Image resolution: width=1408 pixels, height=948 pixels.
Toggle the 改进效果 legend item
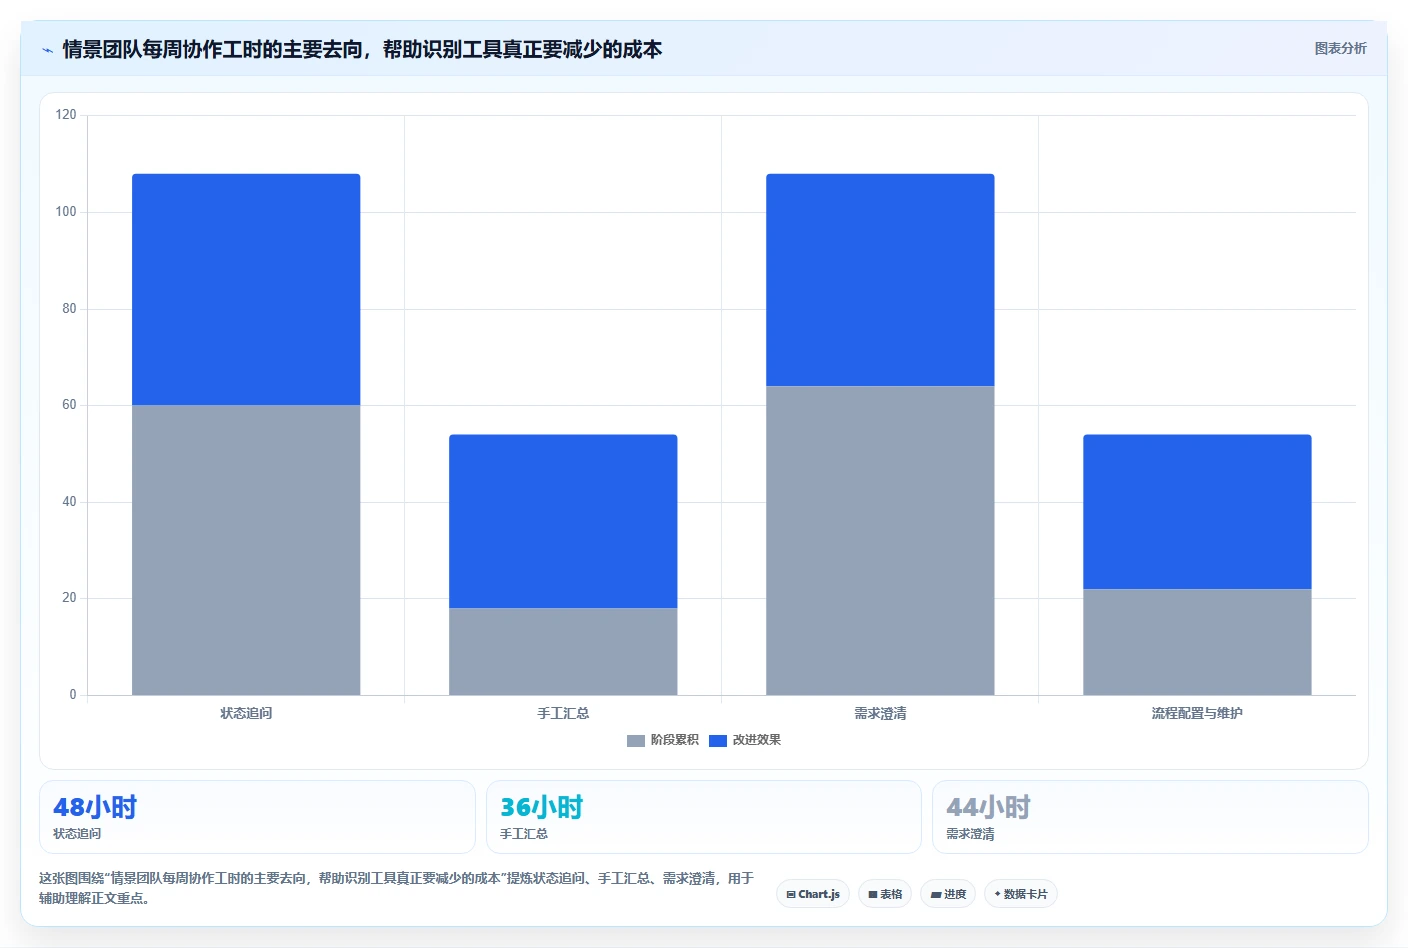coord(745,740)
